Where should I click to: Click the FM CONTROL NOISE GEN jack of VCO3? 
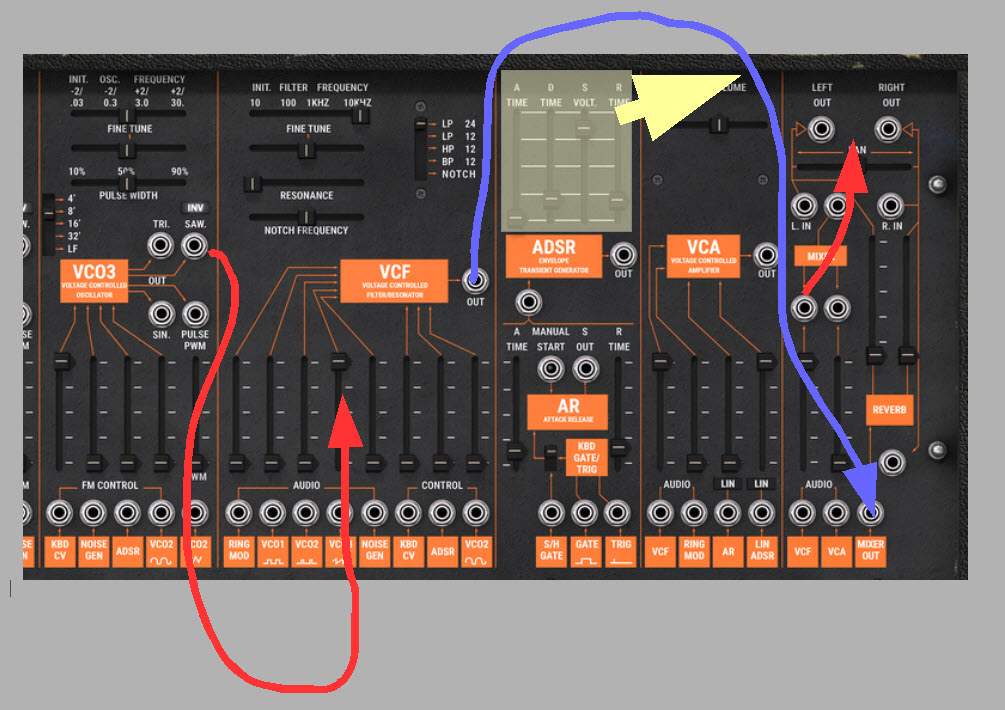coord(94,513)
